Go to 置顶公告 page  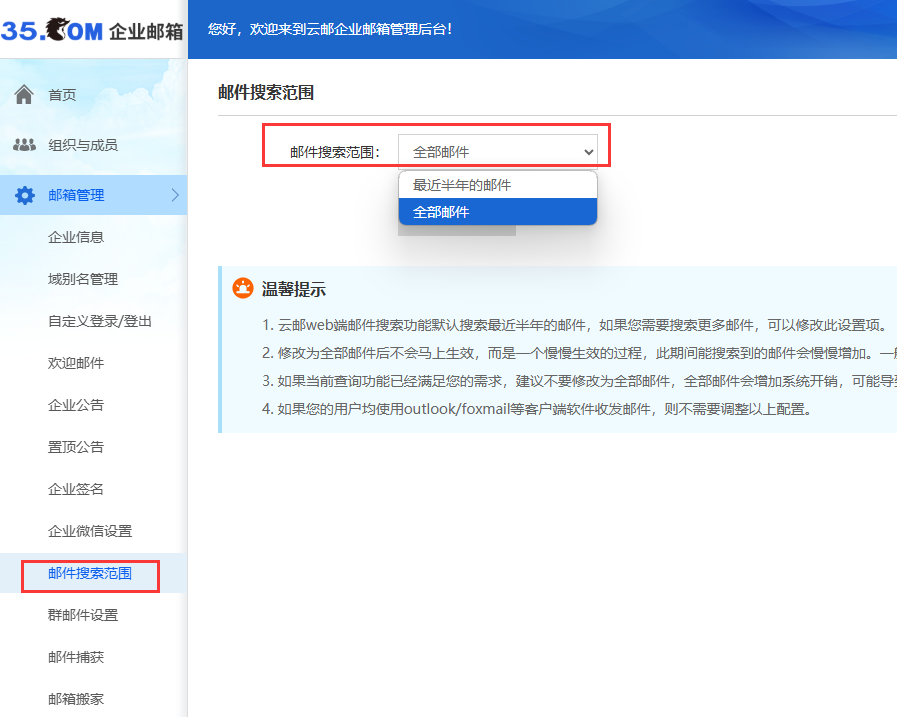[76, 447]
